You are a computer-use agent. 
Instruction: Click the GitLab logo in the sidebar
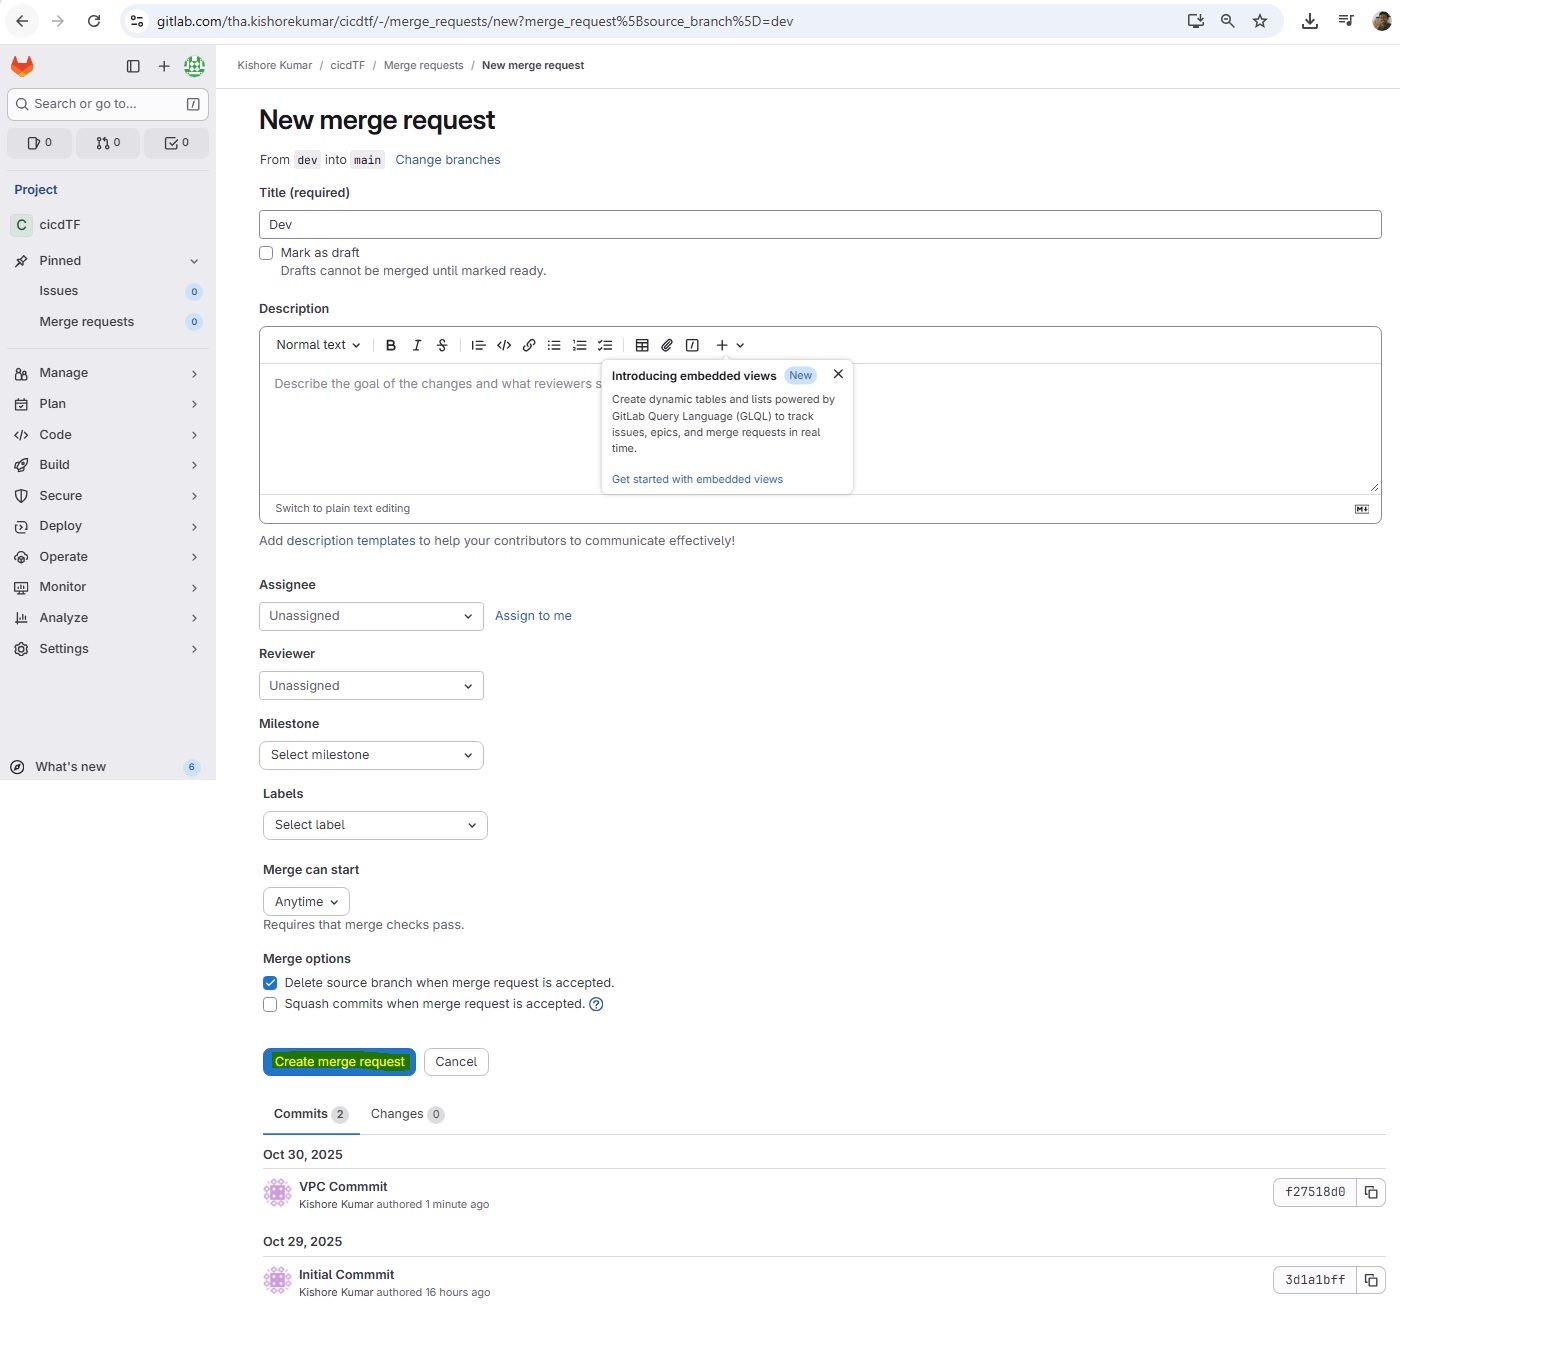22,66
